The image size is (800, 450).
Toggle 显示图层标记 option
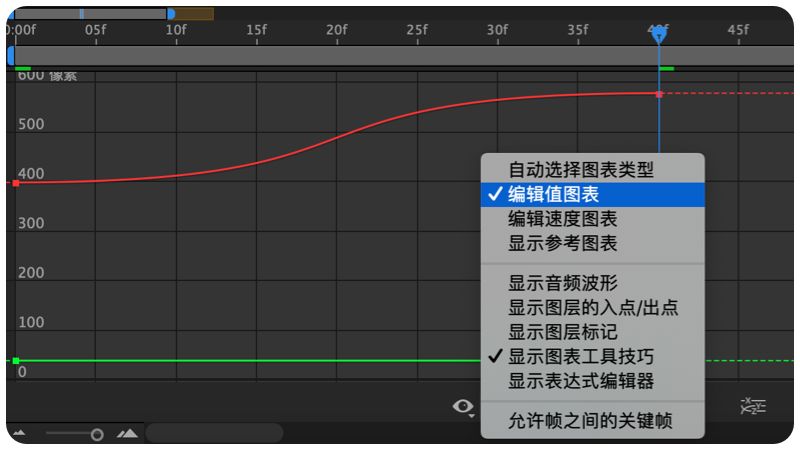pyautogui.click(x=592, y=332)
